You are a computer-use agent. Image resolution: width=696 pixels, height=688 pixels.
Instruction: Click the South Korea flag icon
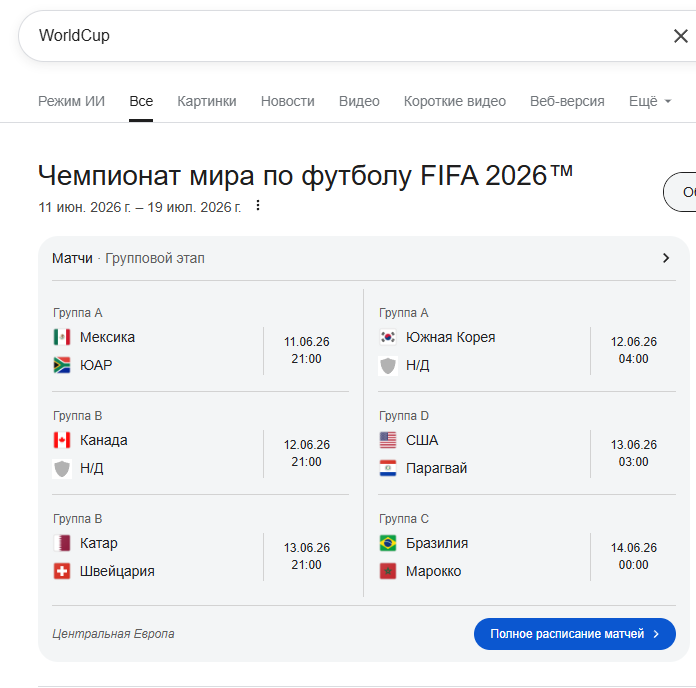click(388, 337)
